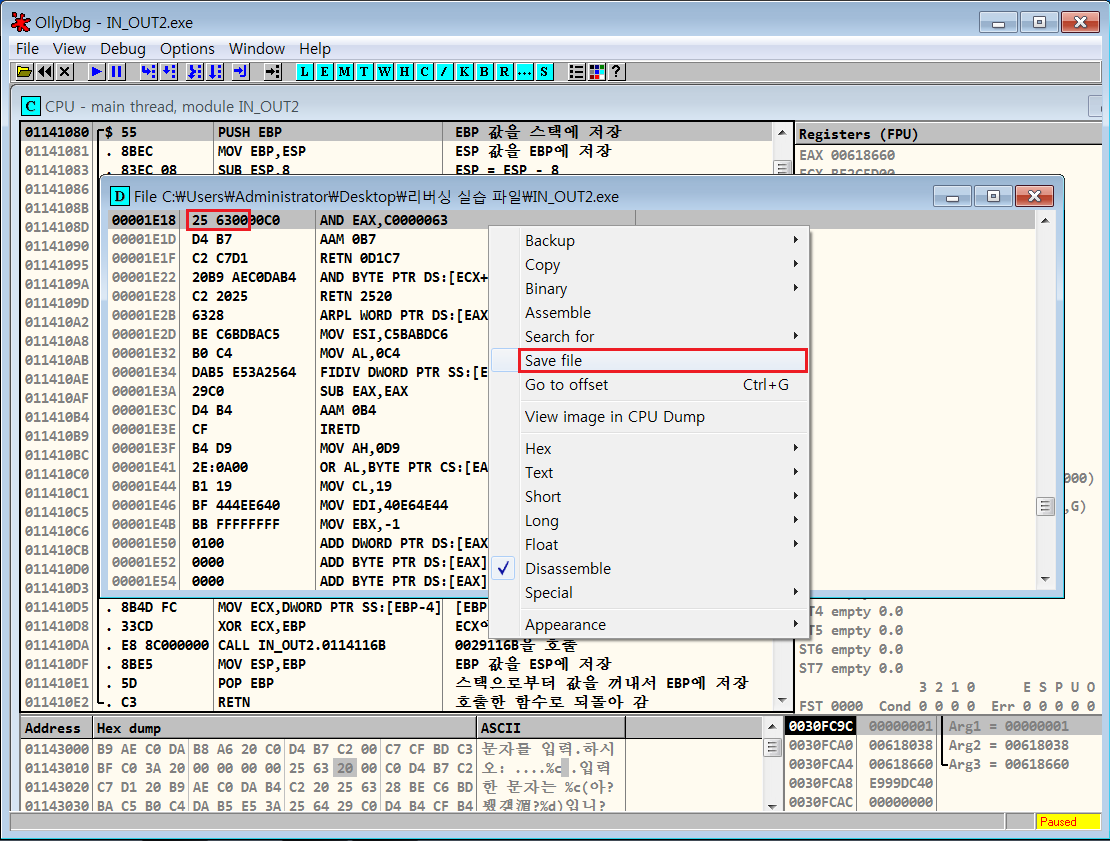The width and height of the screenshot is (1110, 841).
Task: Click the ASCII column header
Action: [x=551, y=728]
